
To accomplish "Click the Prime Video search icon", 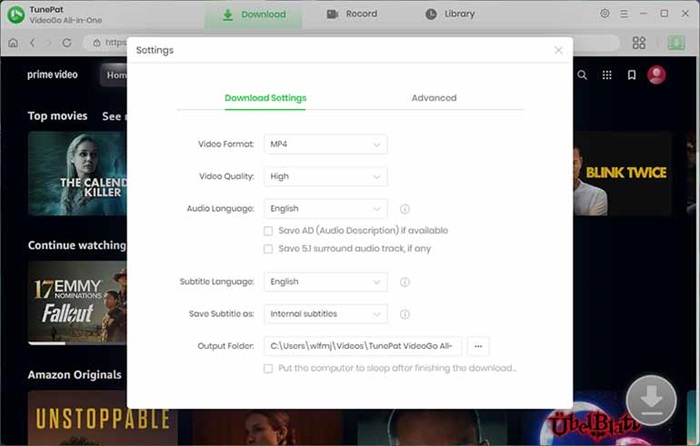I will click(582, 75).
